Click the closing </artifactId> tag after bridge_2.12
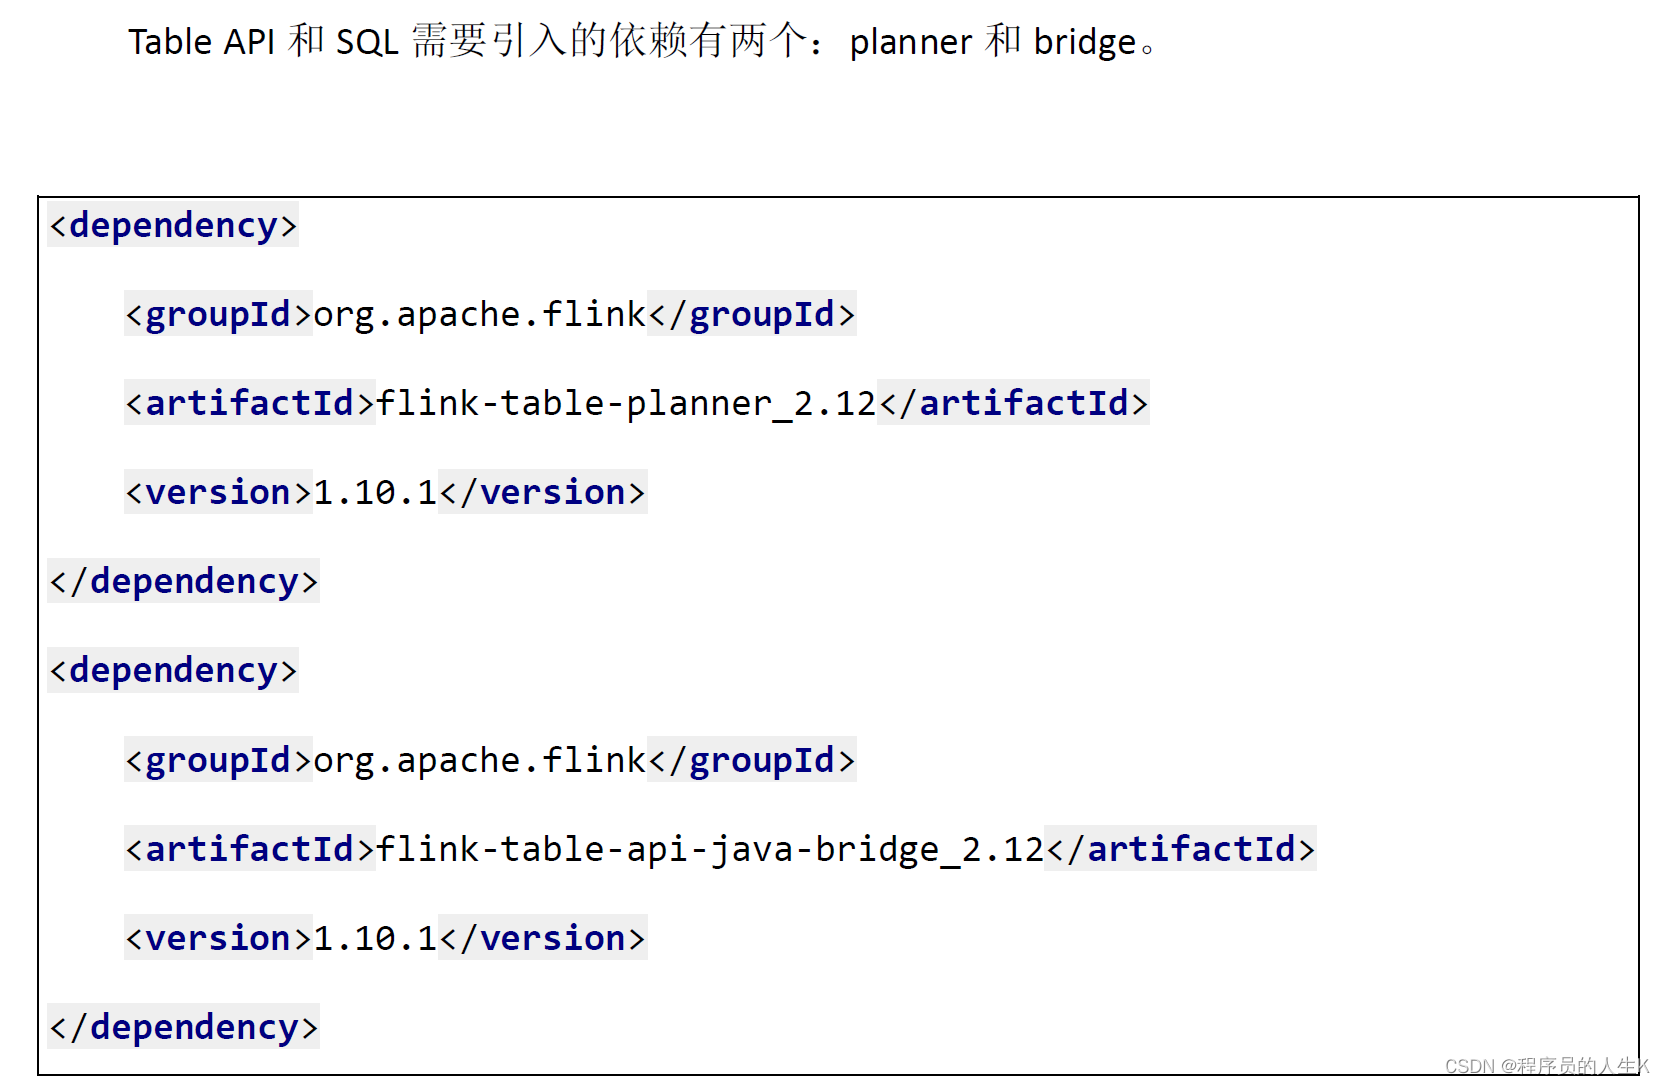 1180,849
